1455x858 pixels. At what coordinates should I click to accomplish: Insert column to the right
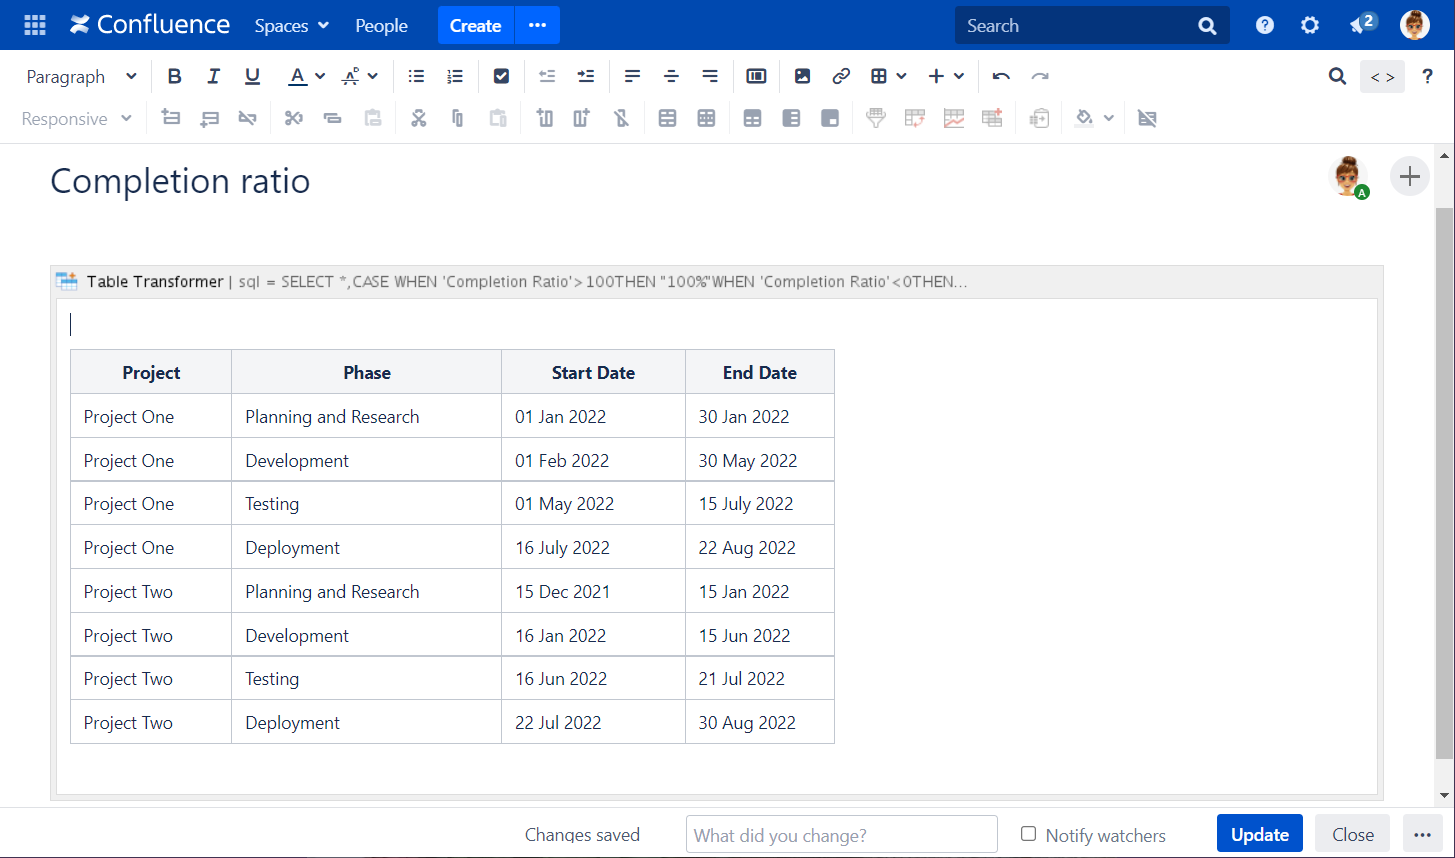[582, 118]
